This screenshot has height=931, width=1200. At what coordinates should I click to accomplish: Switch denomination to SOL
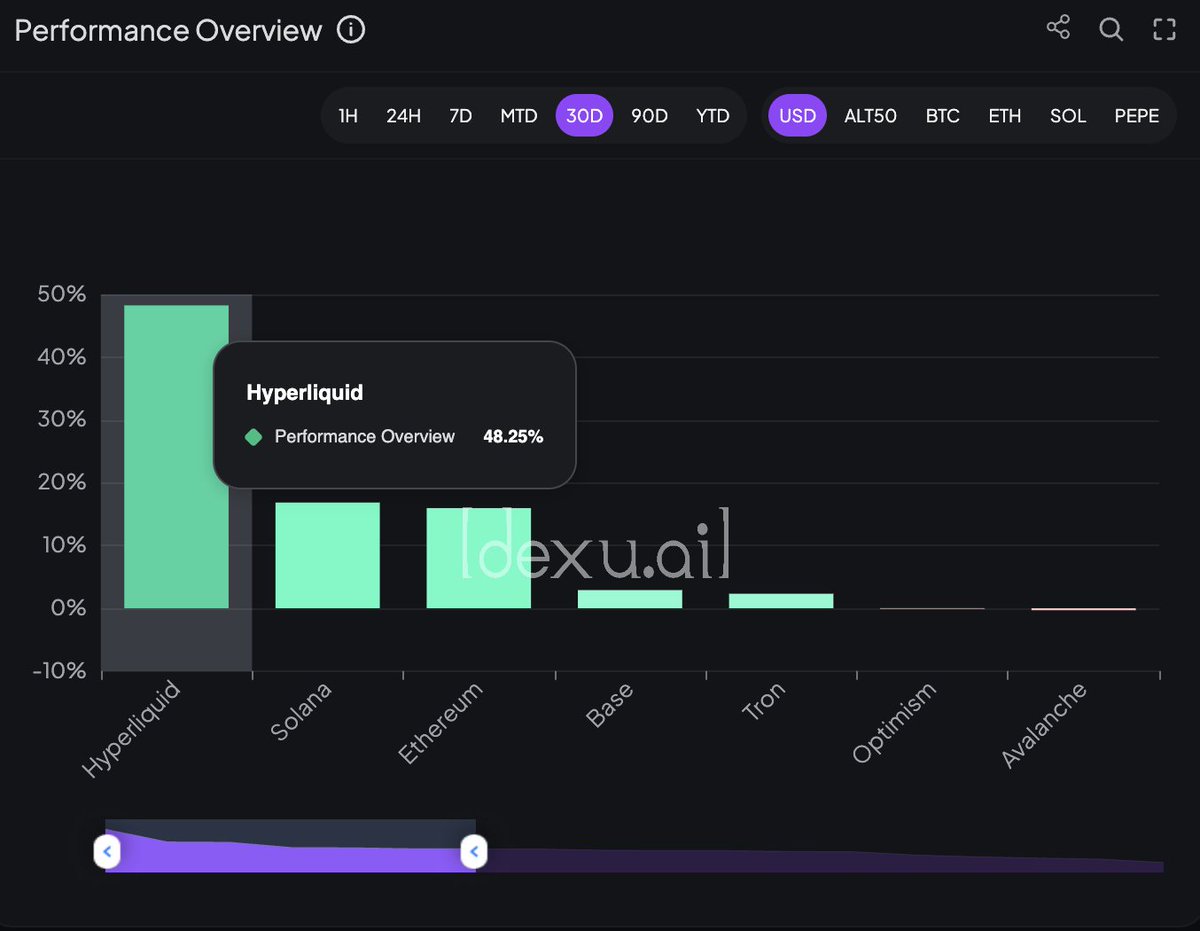pyautogui.click(x=1067, y=116)
